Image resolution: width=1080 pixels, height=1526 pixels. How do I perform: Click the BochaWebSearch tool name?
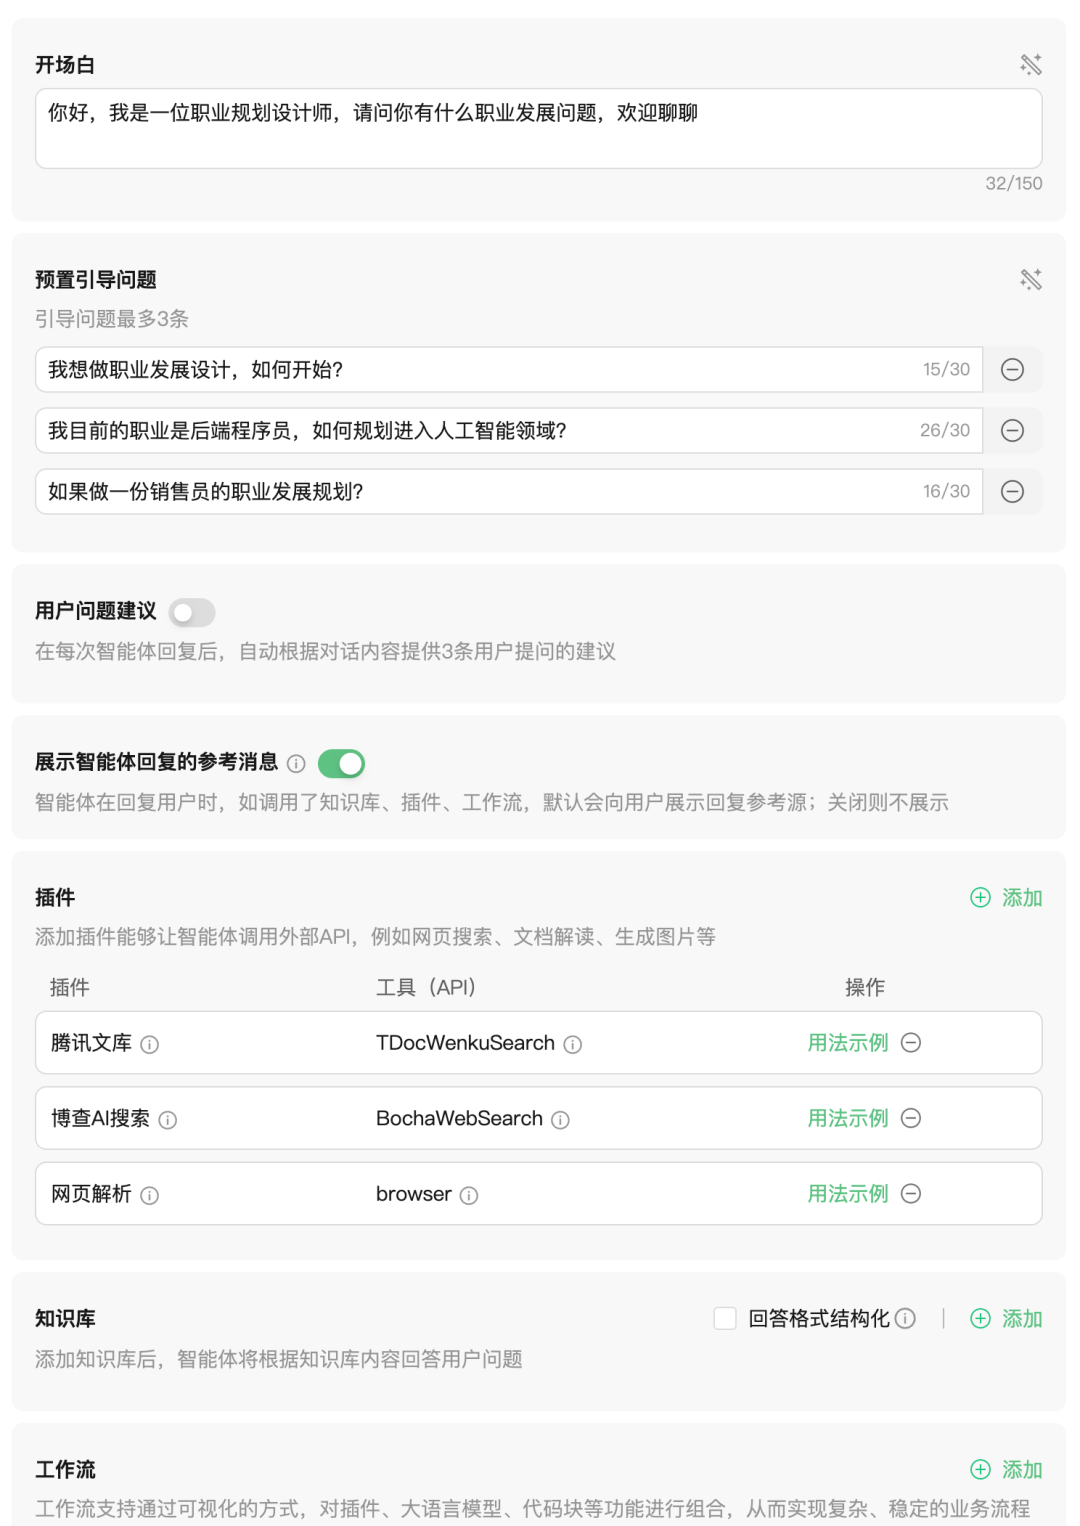(x=459, y=1118)
